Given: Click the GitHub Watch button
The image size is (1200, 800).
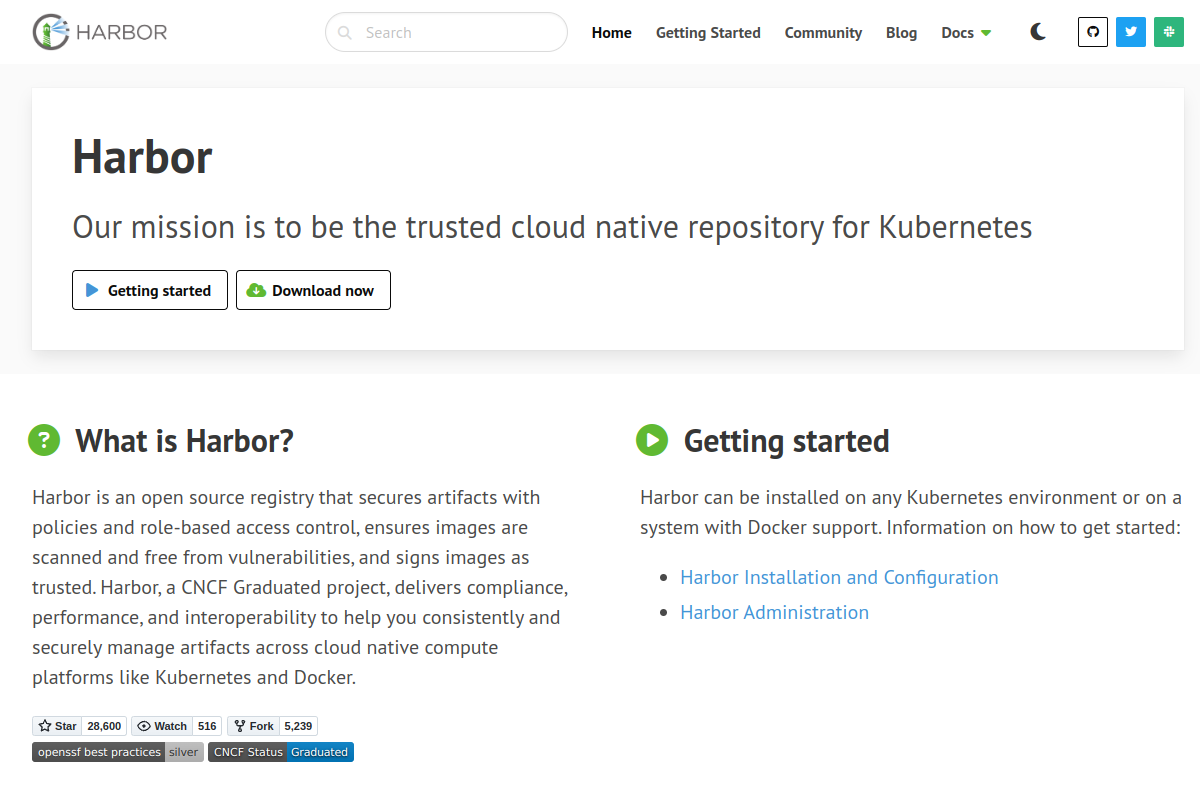Looking at the screenshot, I should tap(161, 726).
